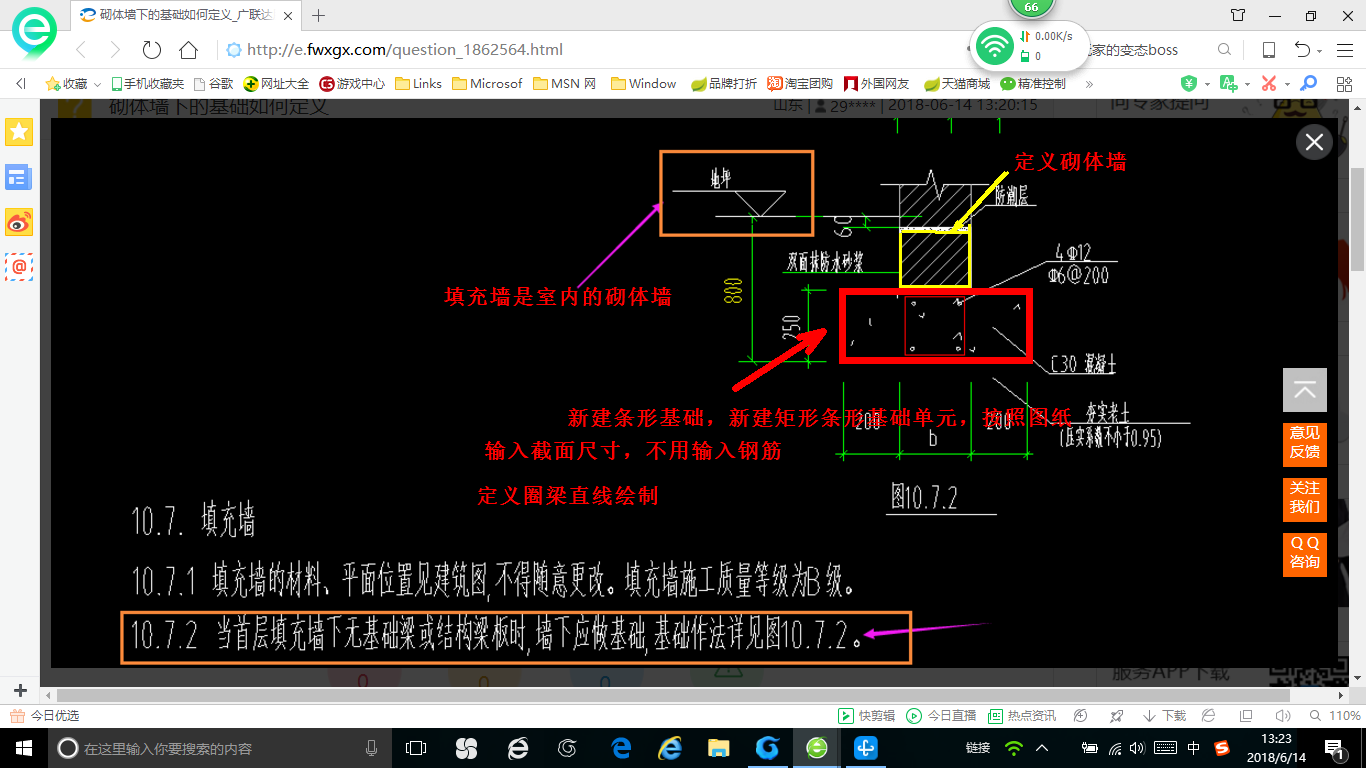Close the enlarged image overlay
1366x768 pixels.
tap(1314, 142)
